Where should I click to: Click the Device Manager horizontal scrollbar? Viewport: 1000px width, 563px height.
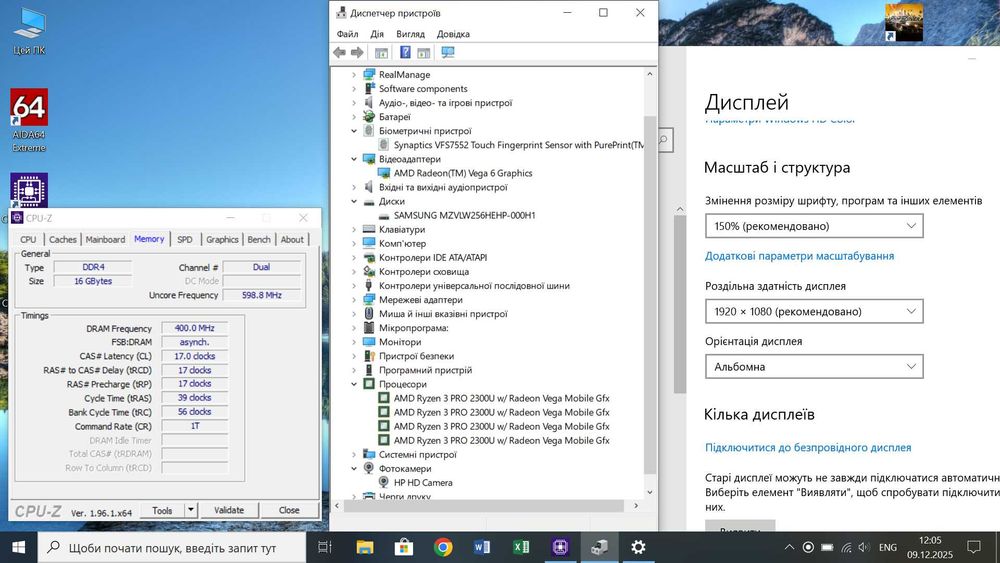point(483,506)
